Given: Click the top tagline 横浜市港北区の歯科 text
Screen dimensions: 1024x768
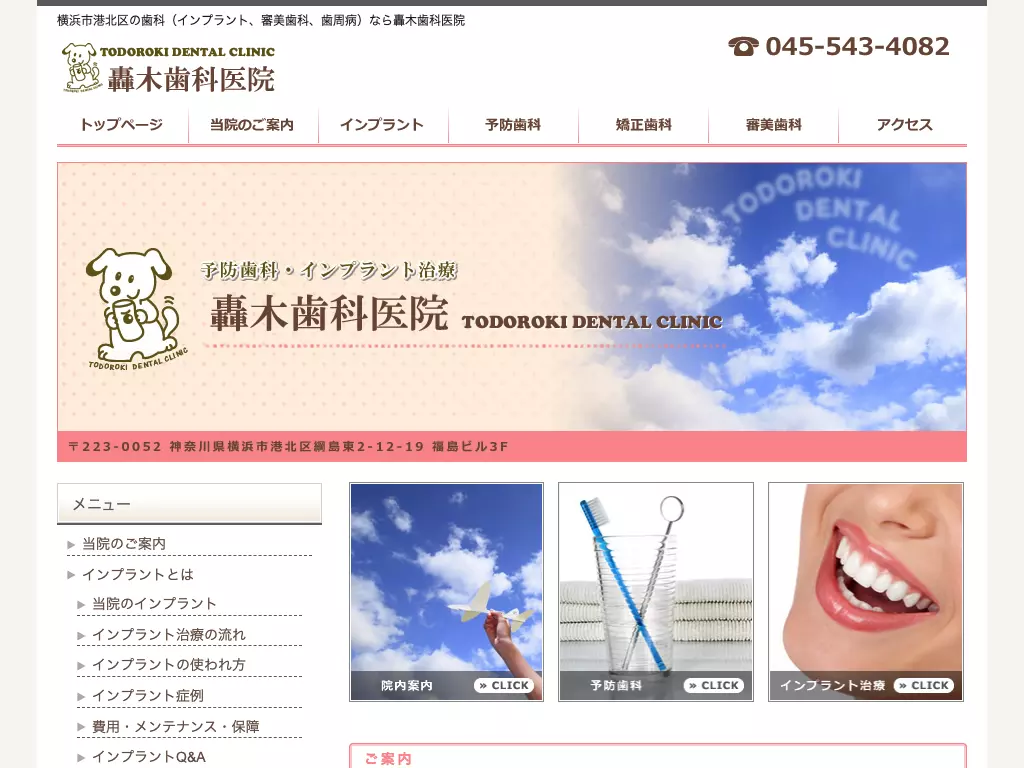Looking at the screenshot, I should pyautogui.click(x=261, y=20).
